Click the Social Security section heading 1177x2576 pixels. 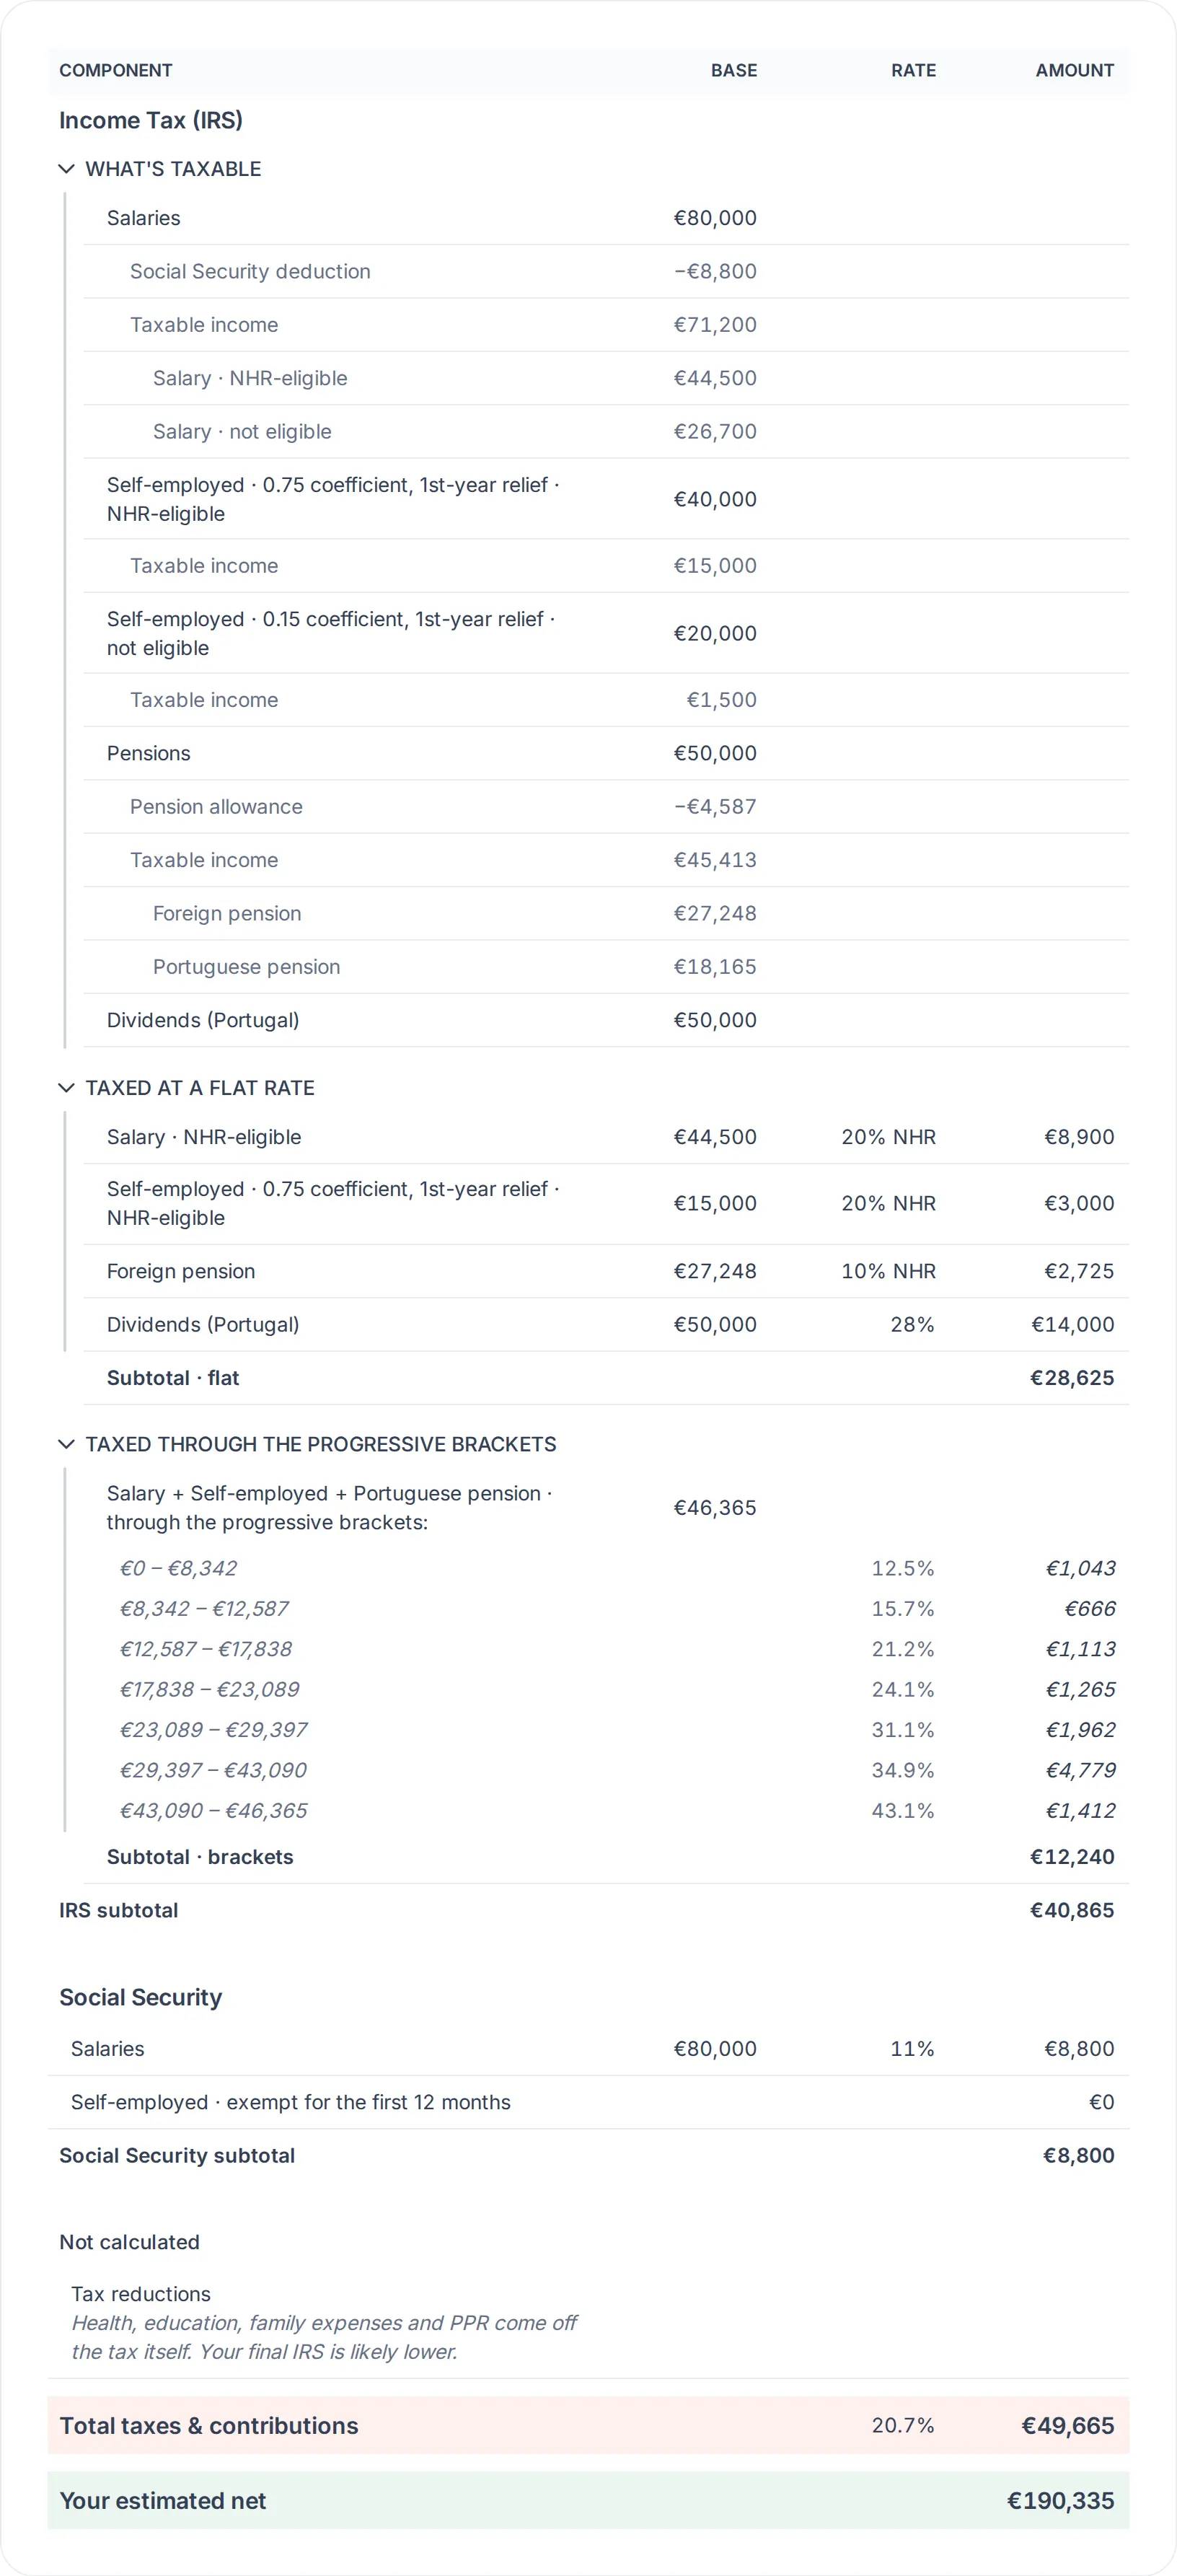(141, 1997)
